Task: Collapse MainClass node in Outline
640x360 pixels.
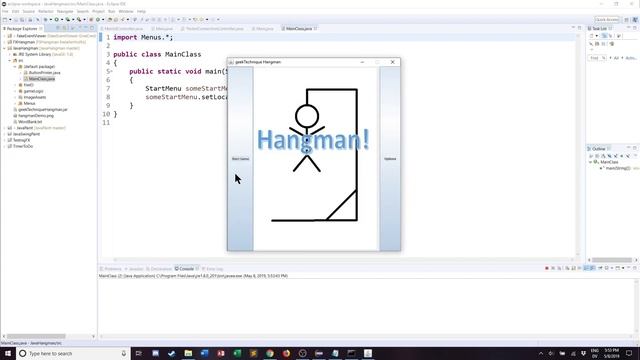Action: (x=590, y=162)
